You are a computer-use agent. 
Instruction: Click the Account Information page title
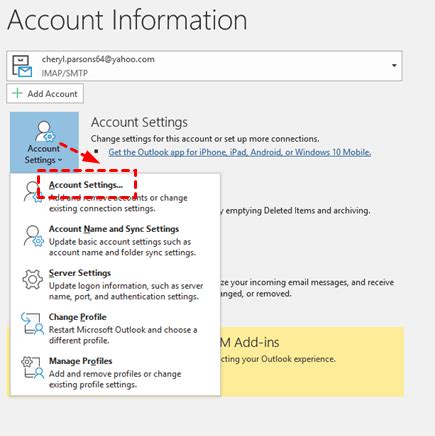[x=127, y=20]
